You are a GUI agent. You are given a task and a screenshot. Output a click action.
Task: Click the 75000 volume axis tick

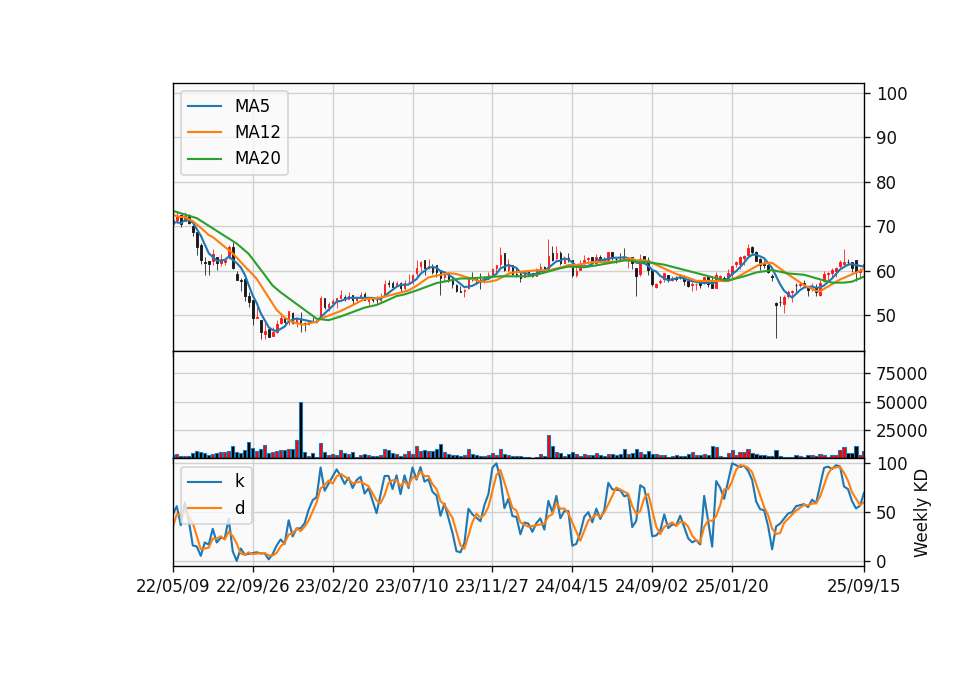pyautogui.click(x=902, y=373)
